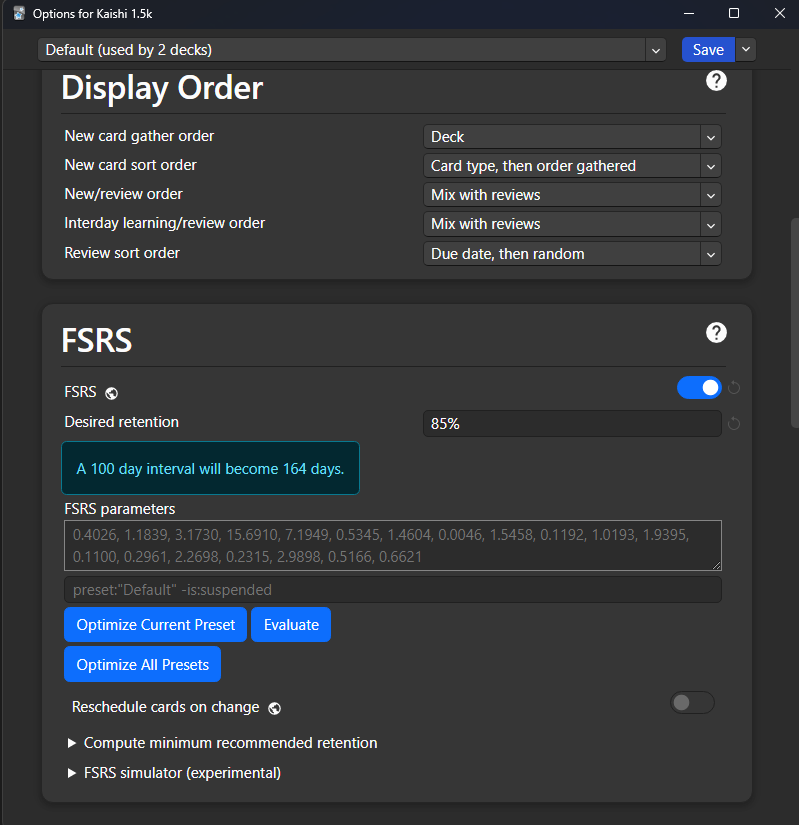Click the 'New card gather order' label
Image resolution: width=799 pixels, height=825 pixels.
(x=139, y=136)
